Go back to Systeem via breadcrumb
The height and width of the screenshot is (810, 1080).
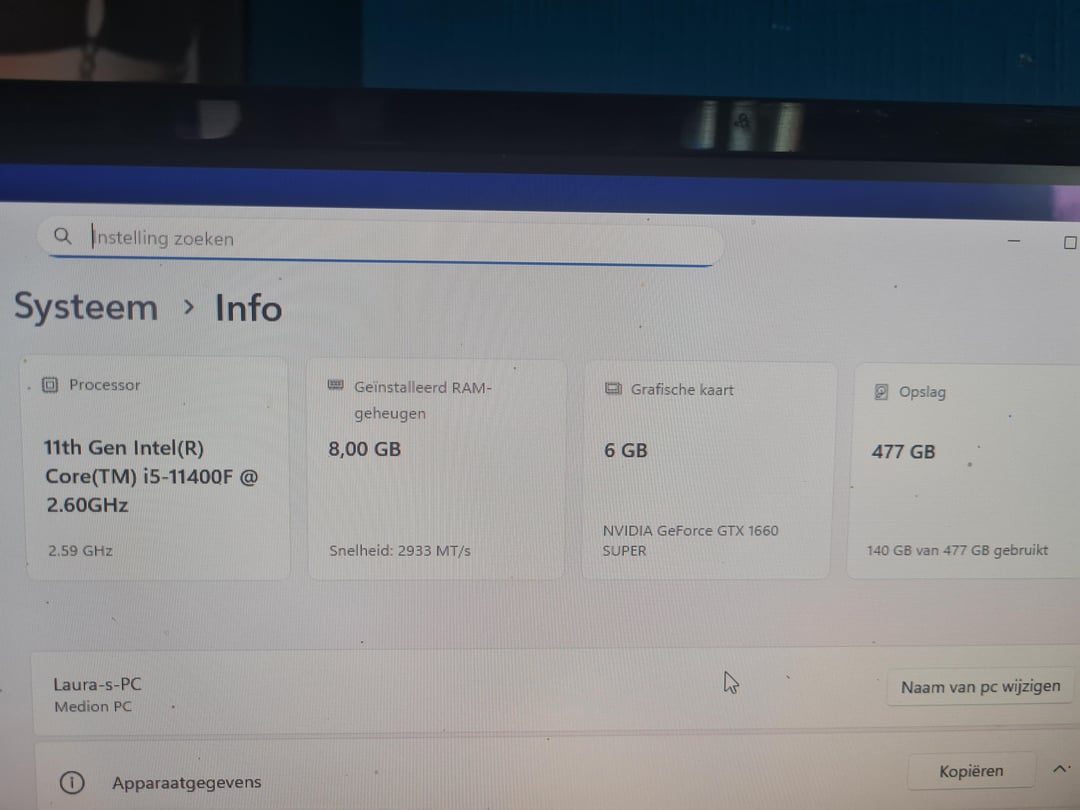point(86,307)
